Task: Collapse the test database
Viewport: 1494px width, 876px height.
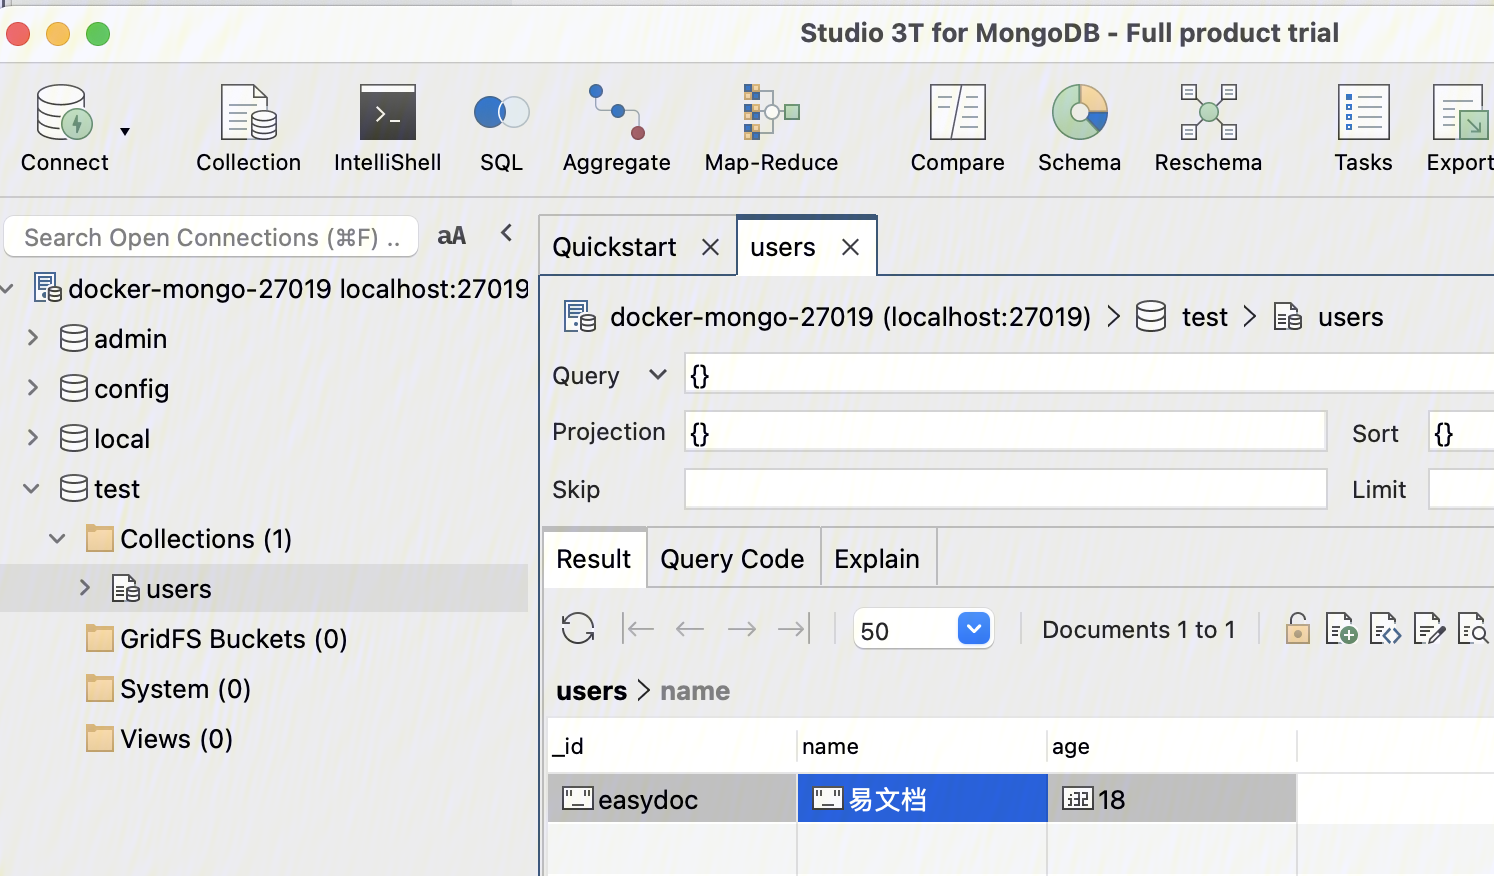Action: coord(32,488)
